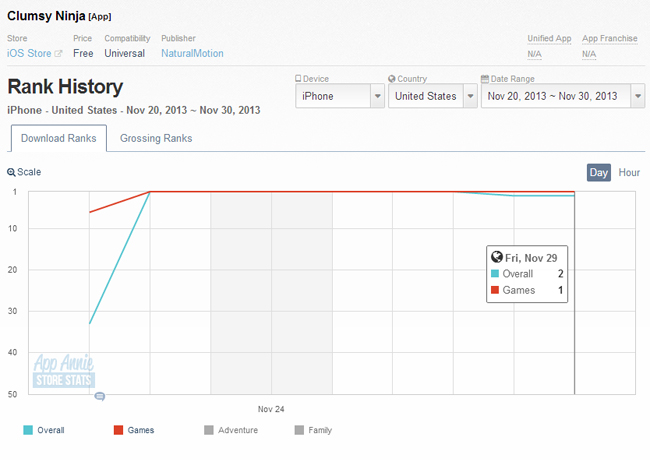Screen dimensions: 650x460
Task: Click the Country globe icon
Action: coord(392,78)
